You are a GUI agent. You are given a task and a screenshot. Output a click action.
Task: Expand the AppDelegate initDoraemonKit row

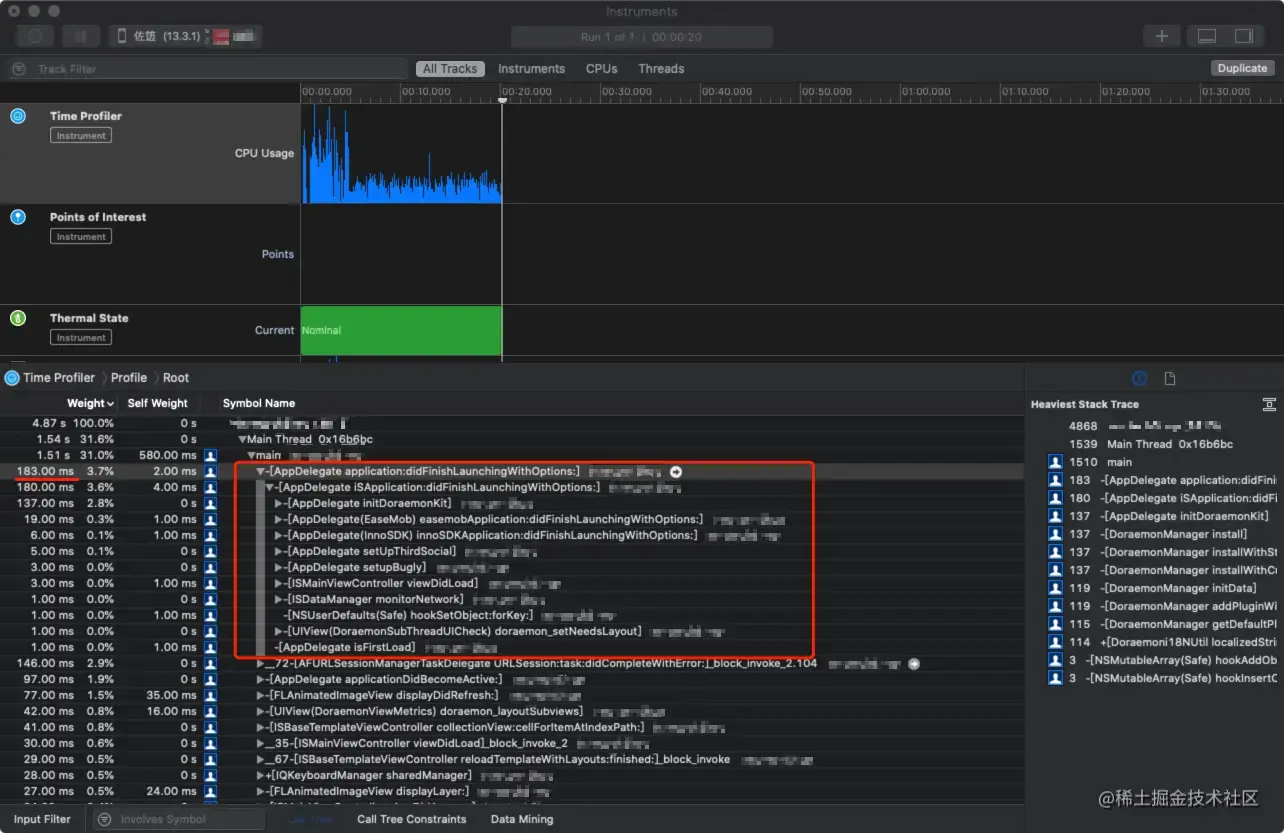(279, 503)
